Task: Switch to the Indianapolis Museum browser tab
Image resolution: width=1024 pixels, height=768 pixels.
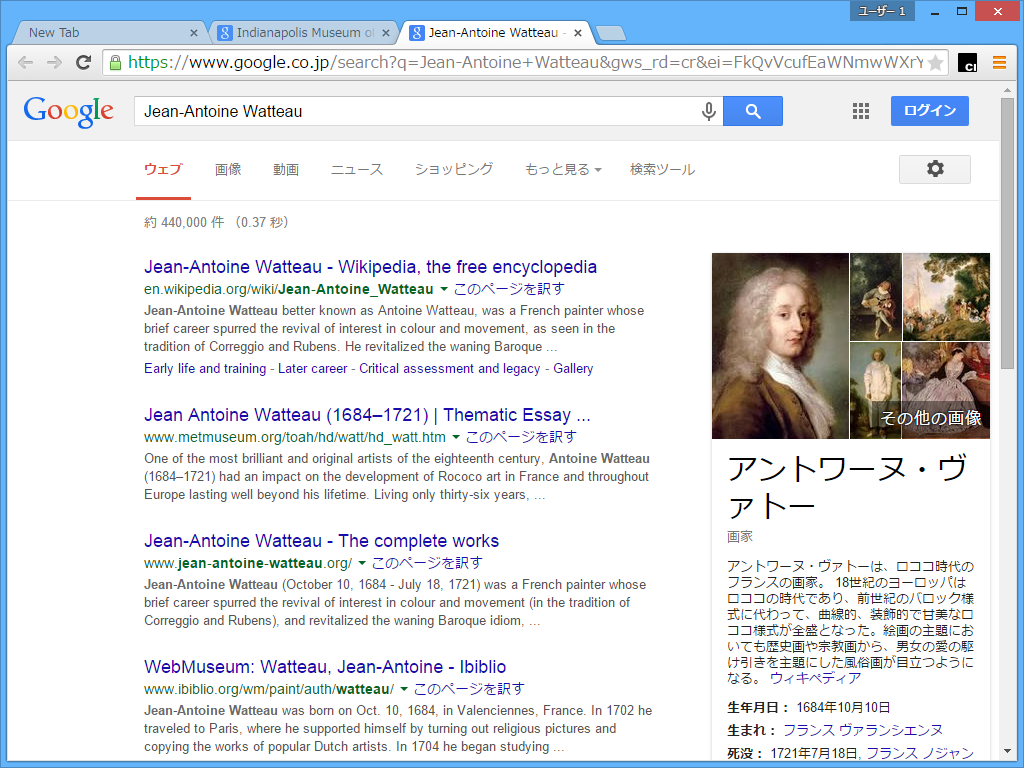Action: coord(295,31)
